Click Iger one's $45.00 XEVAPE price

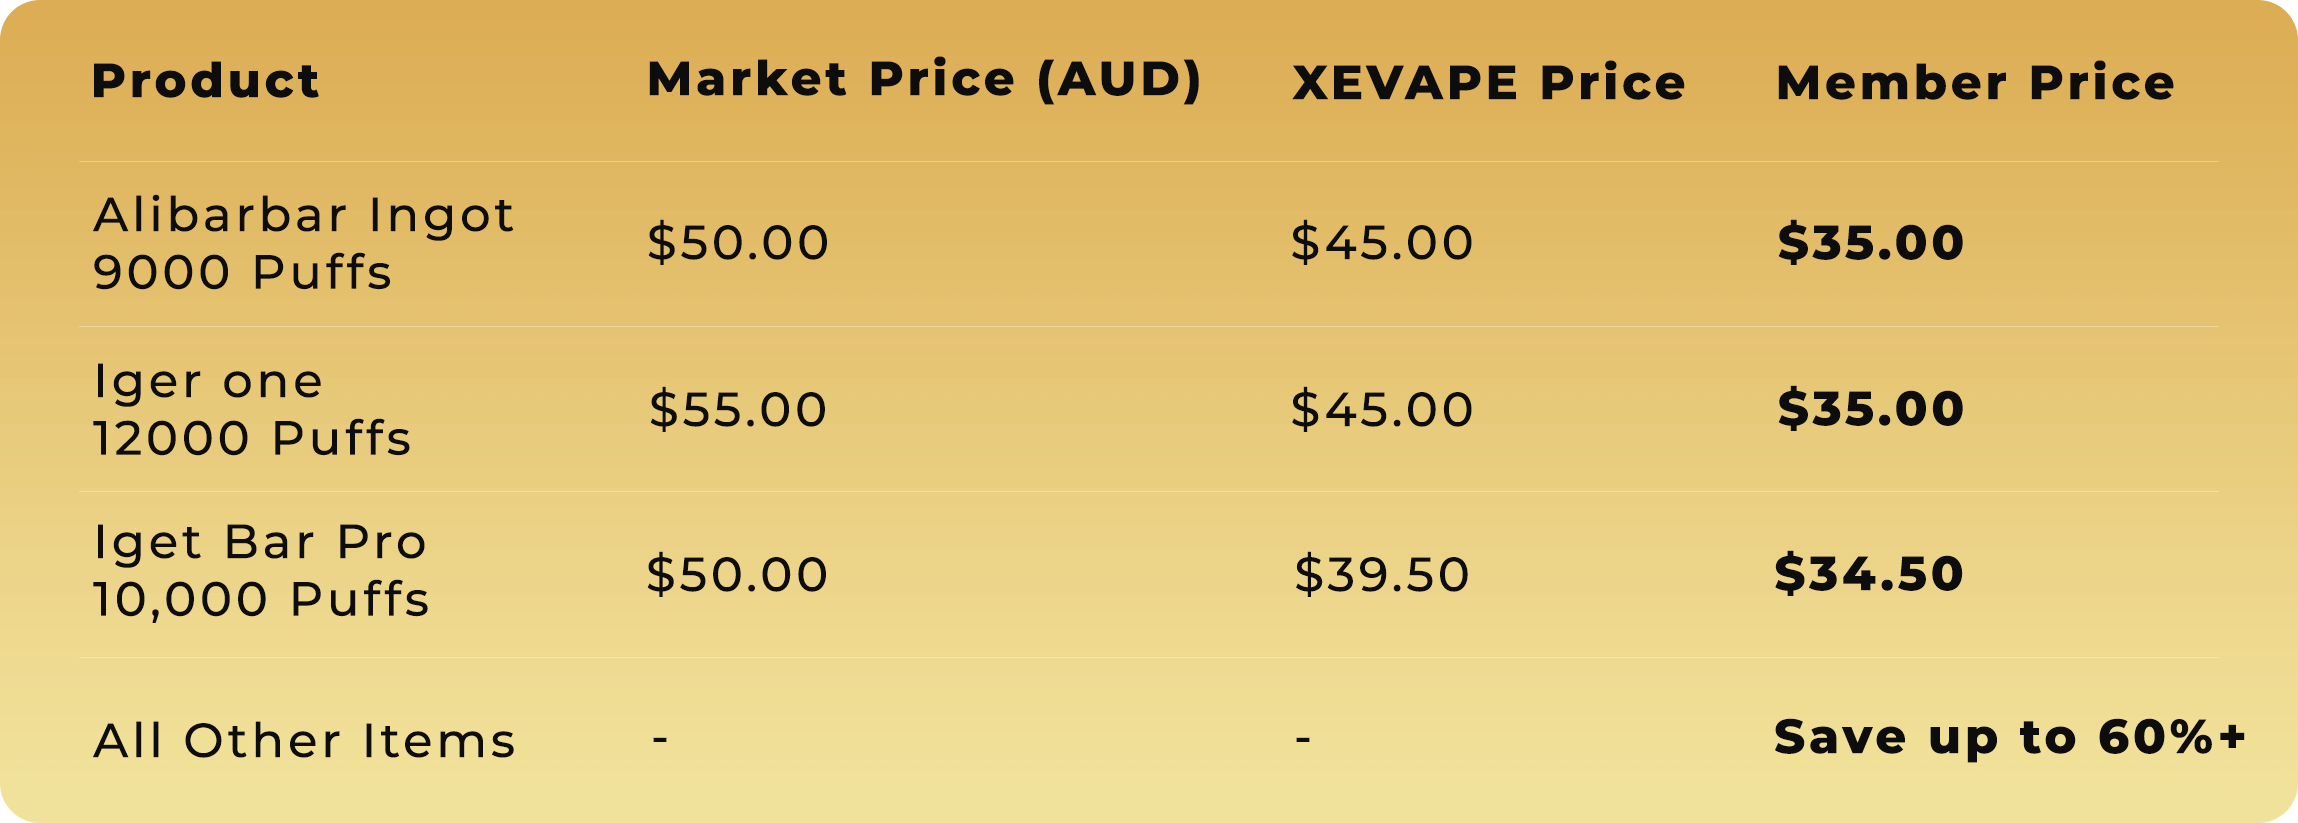[x=1382, y=409]
